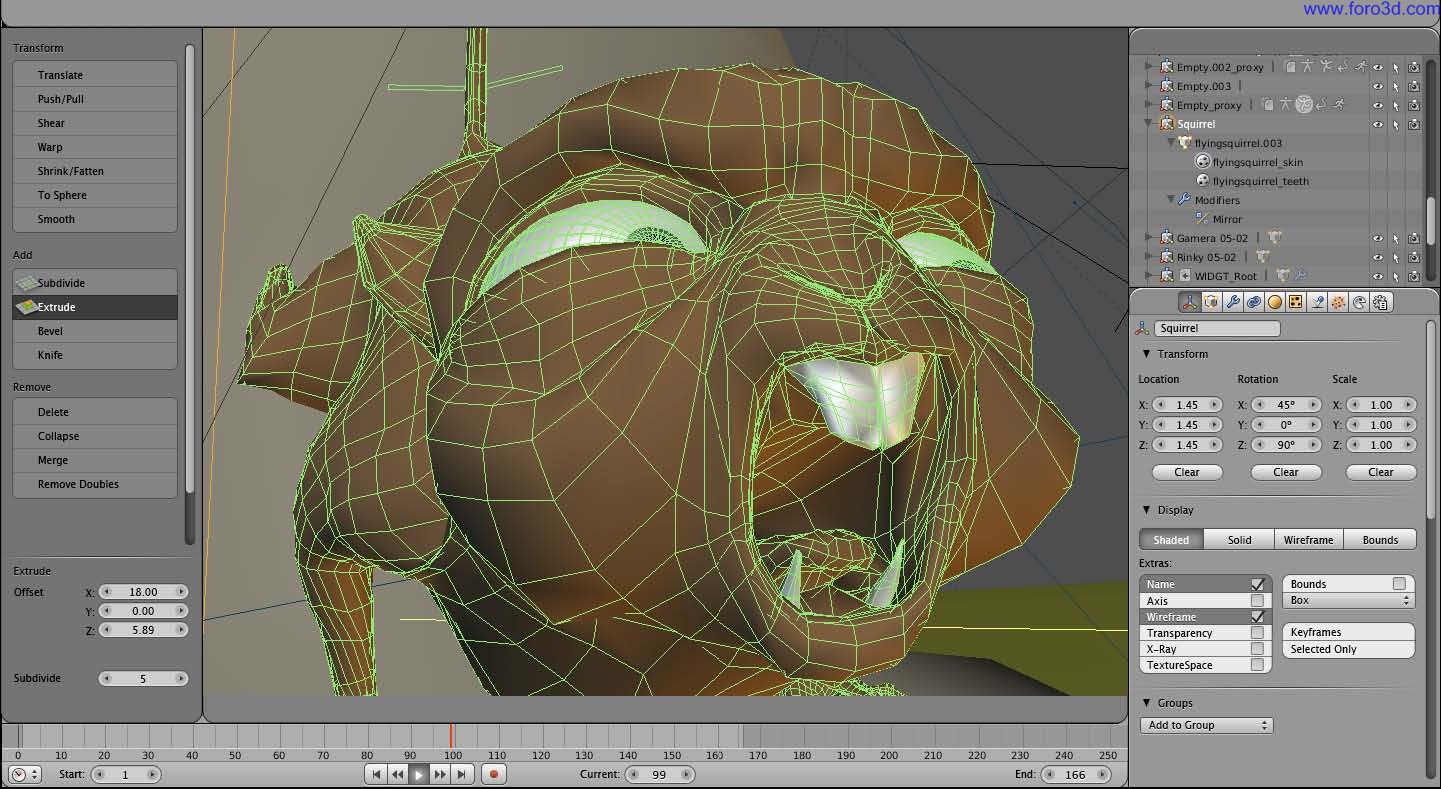Open the Modifiers wrench properties tab
The image size is (1441, 789).
pos(1232,302)
